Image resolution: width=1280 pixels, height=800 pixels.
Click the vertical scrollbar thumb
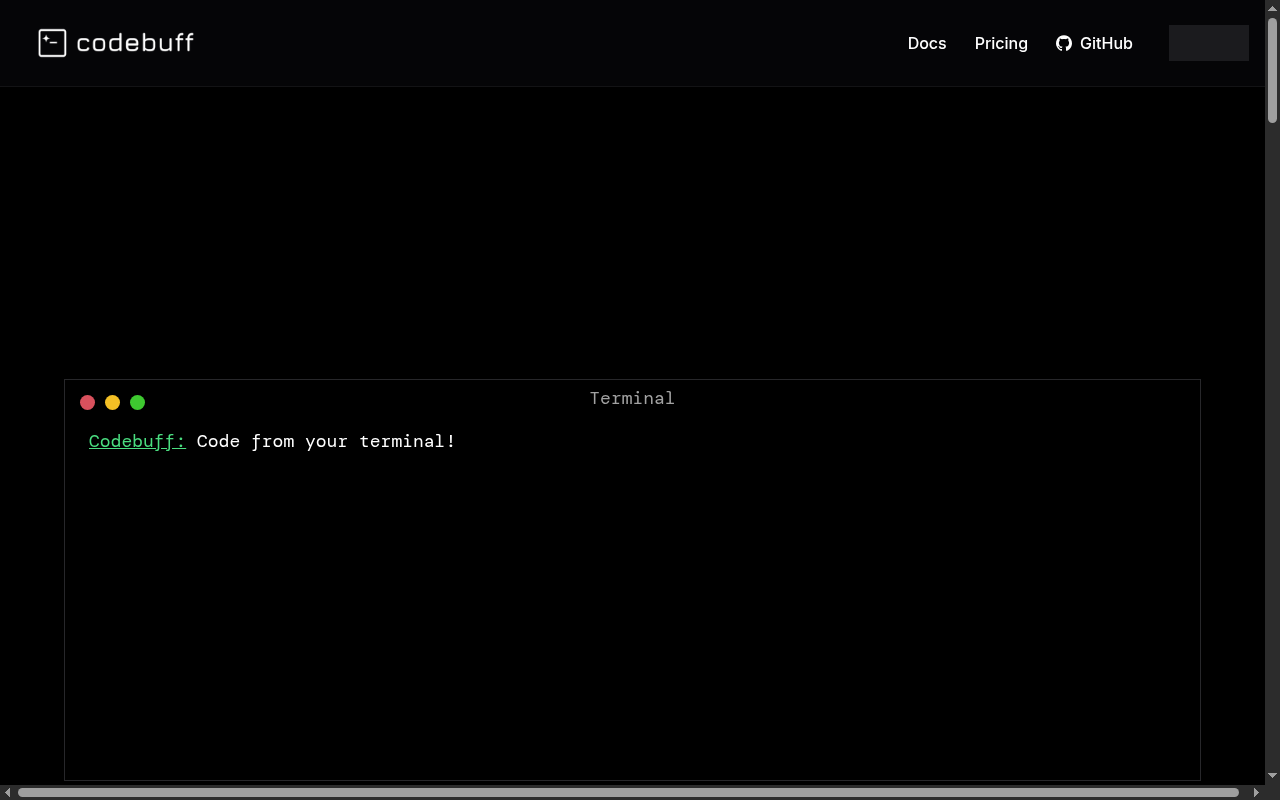(1273, 70)
